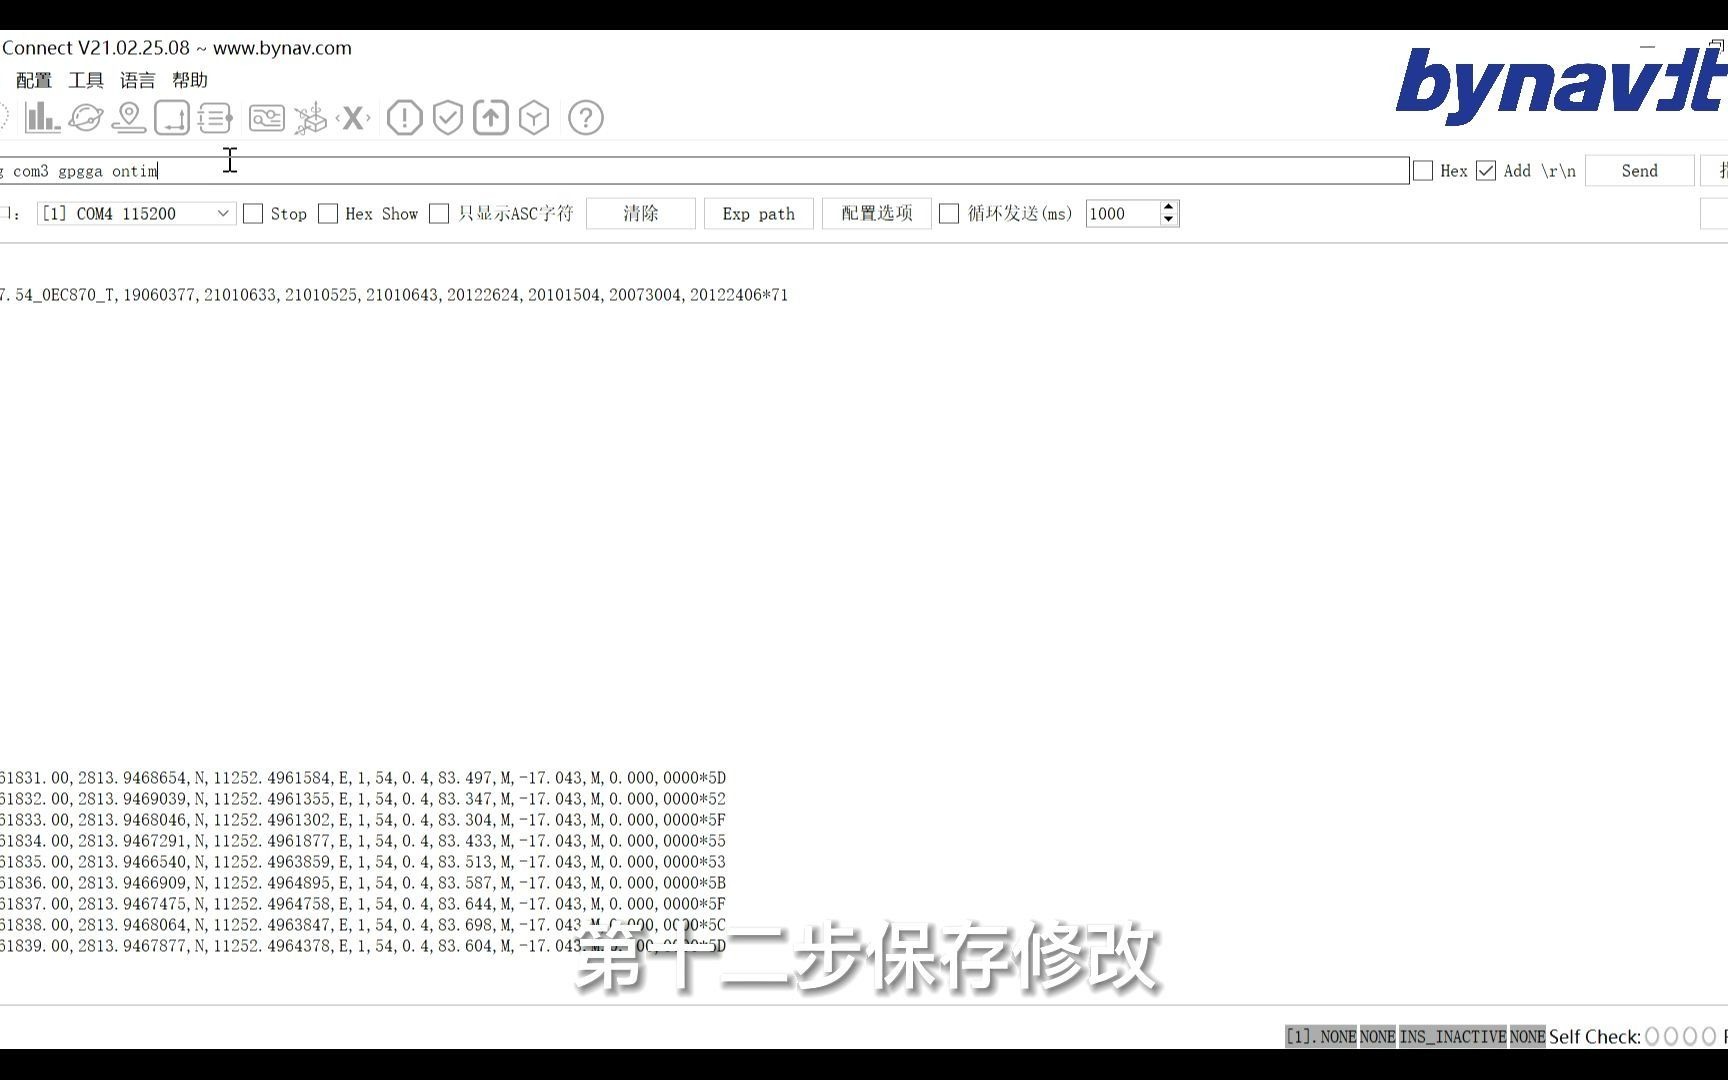Open the device configuration card icon

pyautogui.click(x=267, y=118)
